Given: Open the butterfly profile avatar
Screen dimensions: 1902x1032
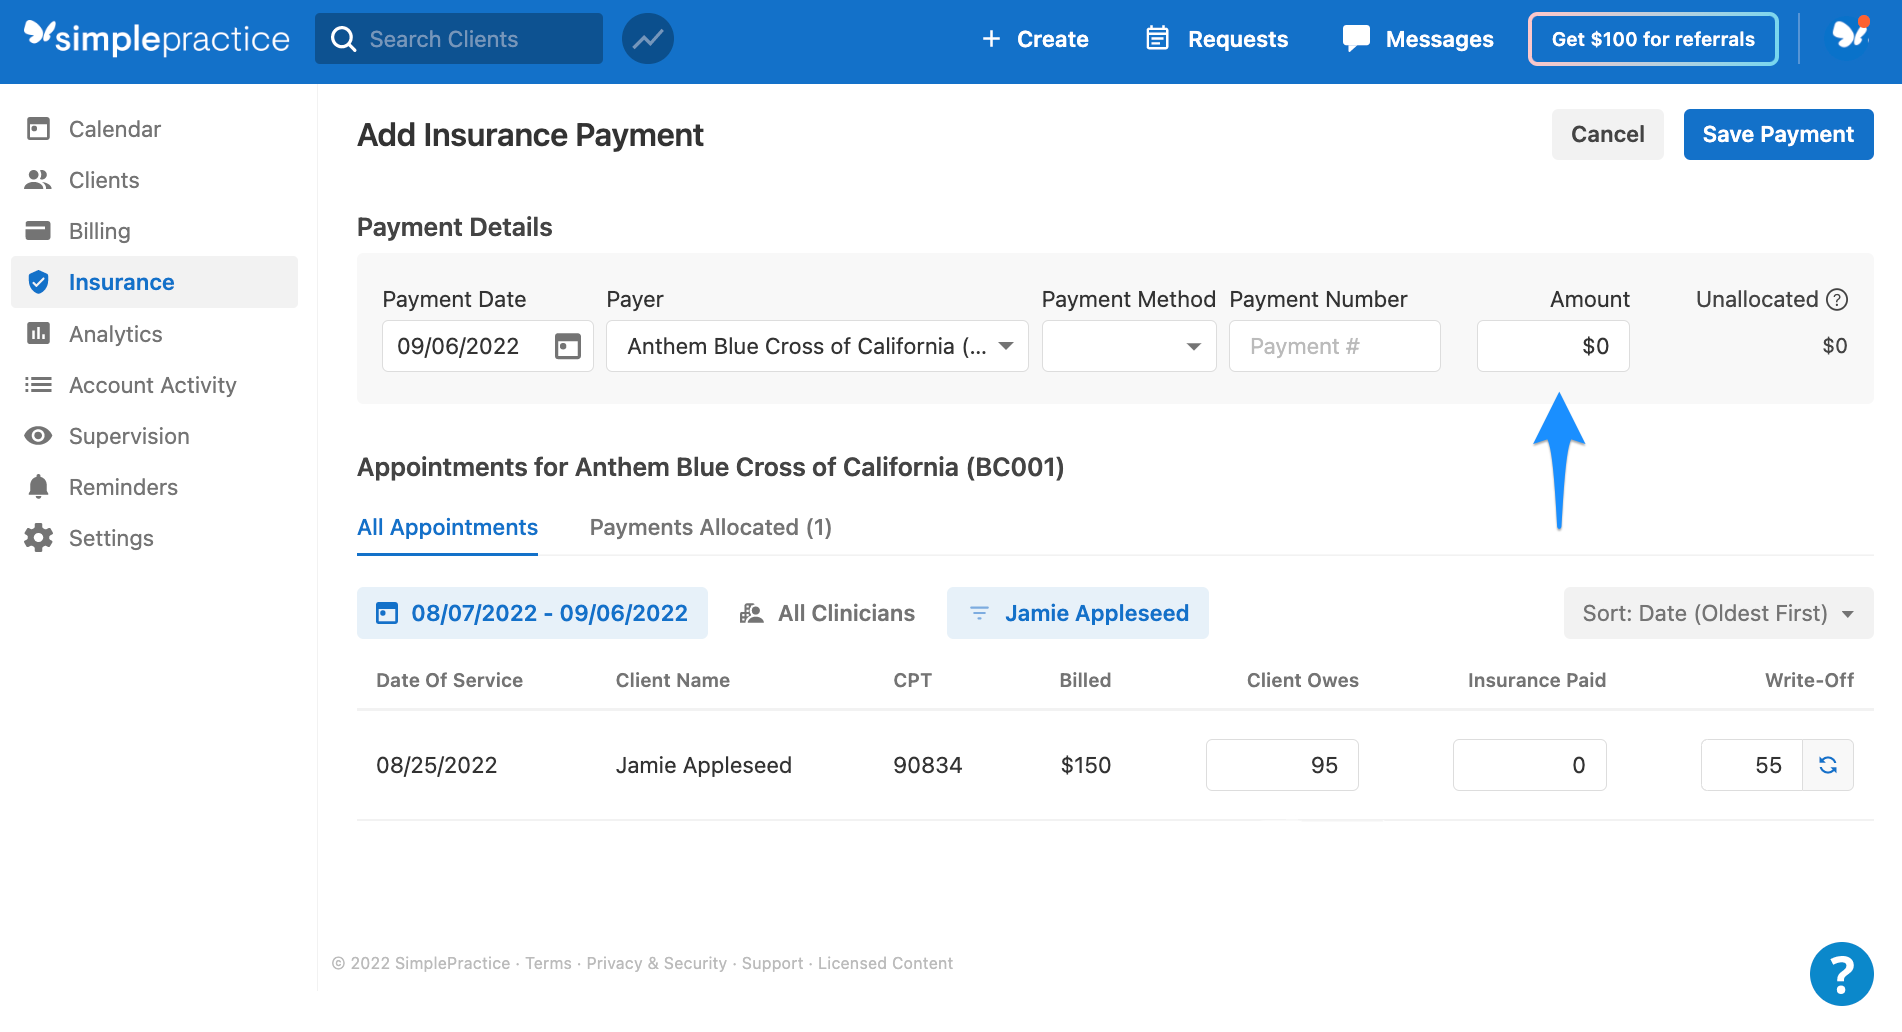Looking at the screenshot, I should pos(1849,35).
